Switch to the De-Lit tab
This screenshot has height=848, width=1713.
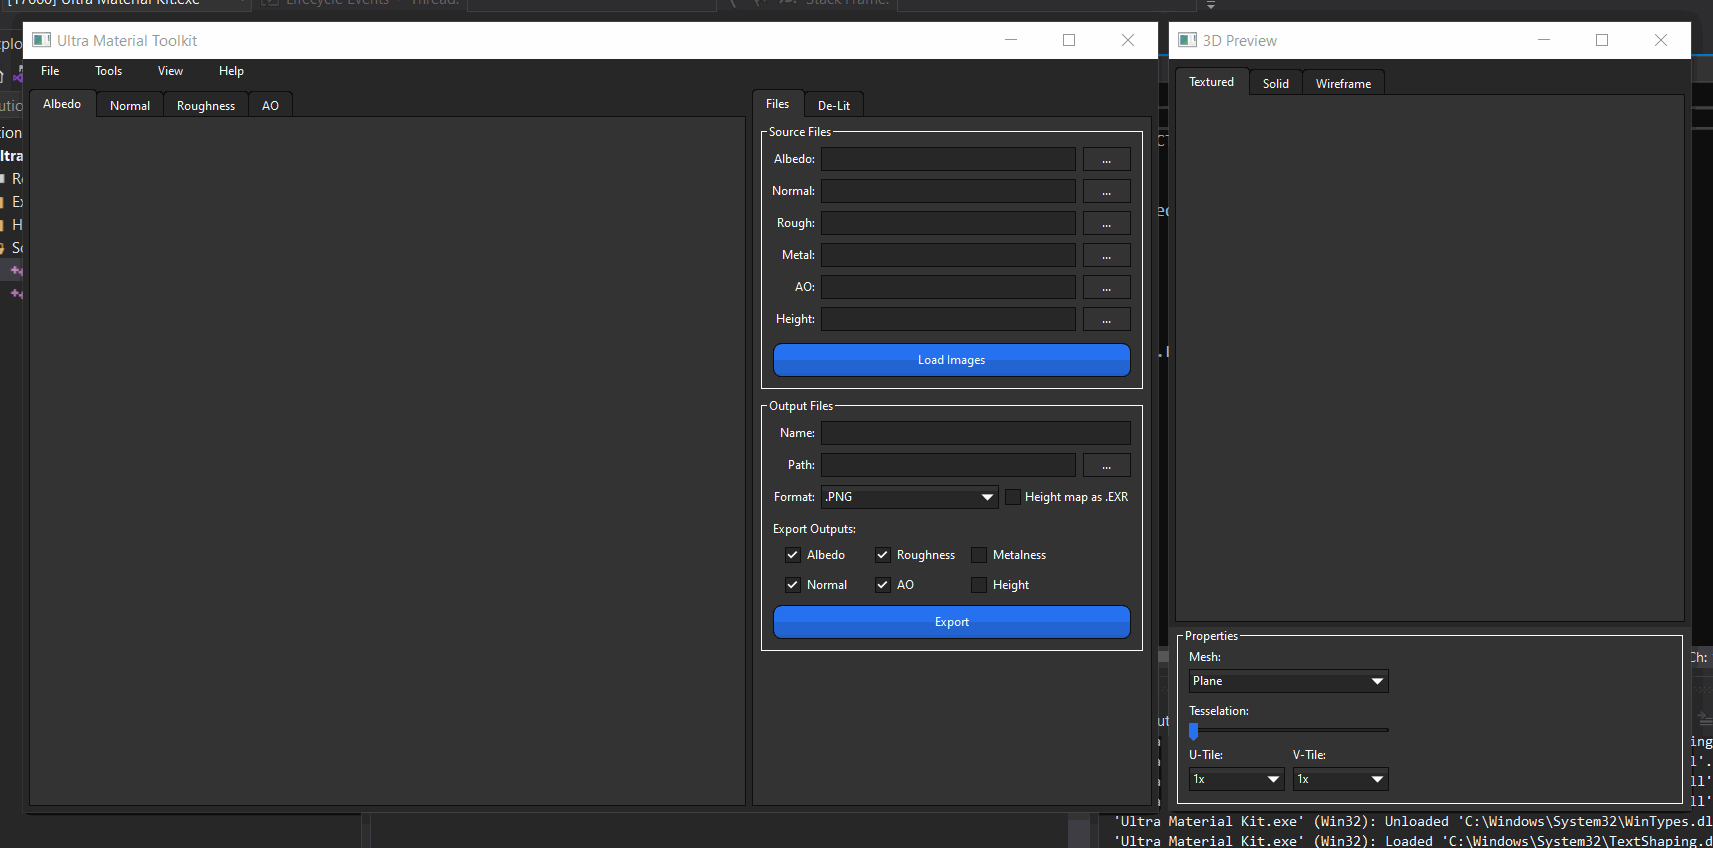(833, 105)
